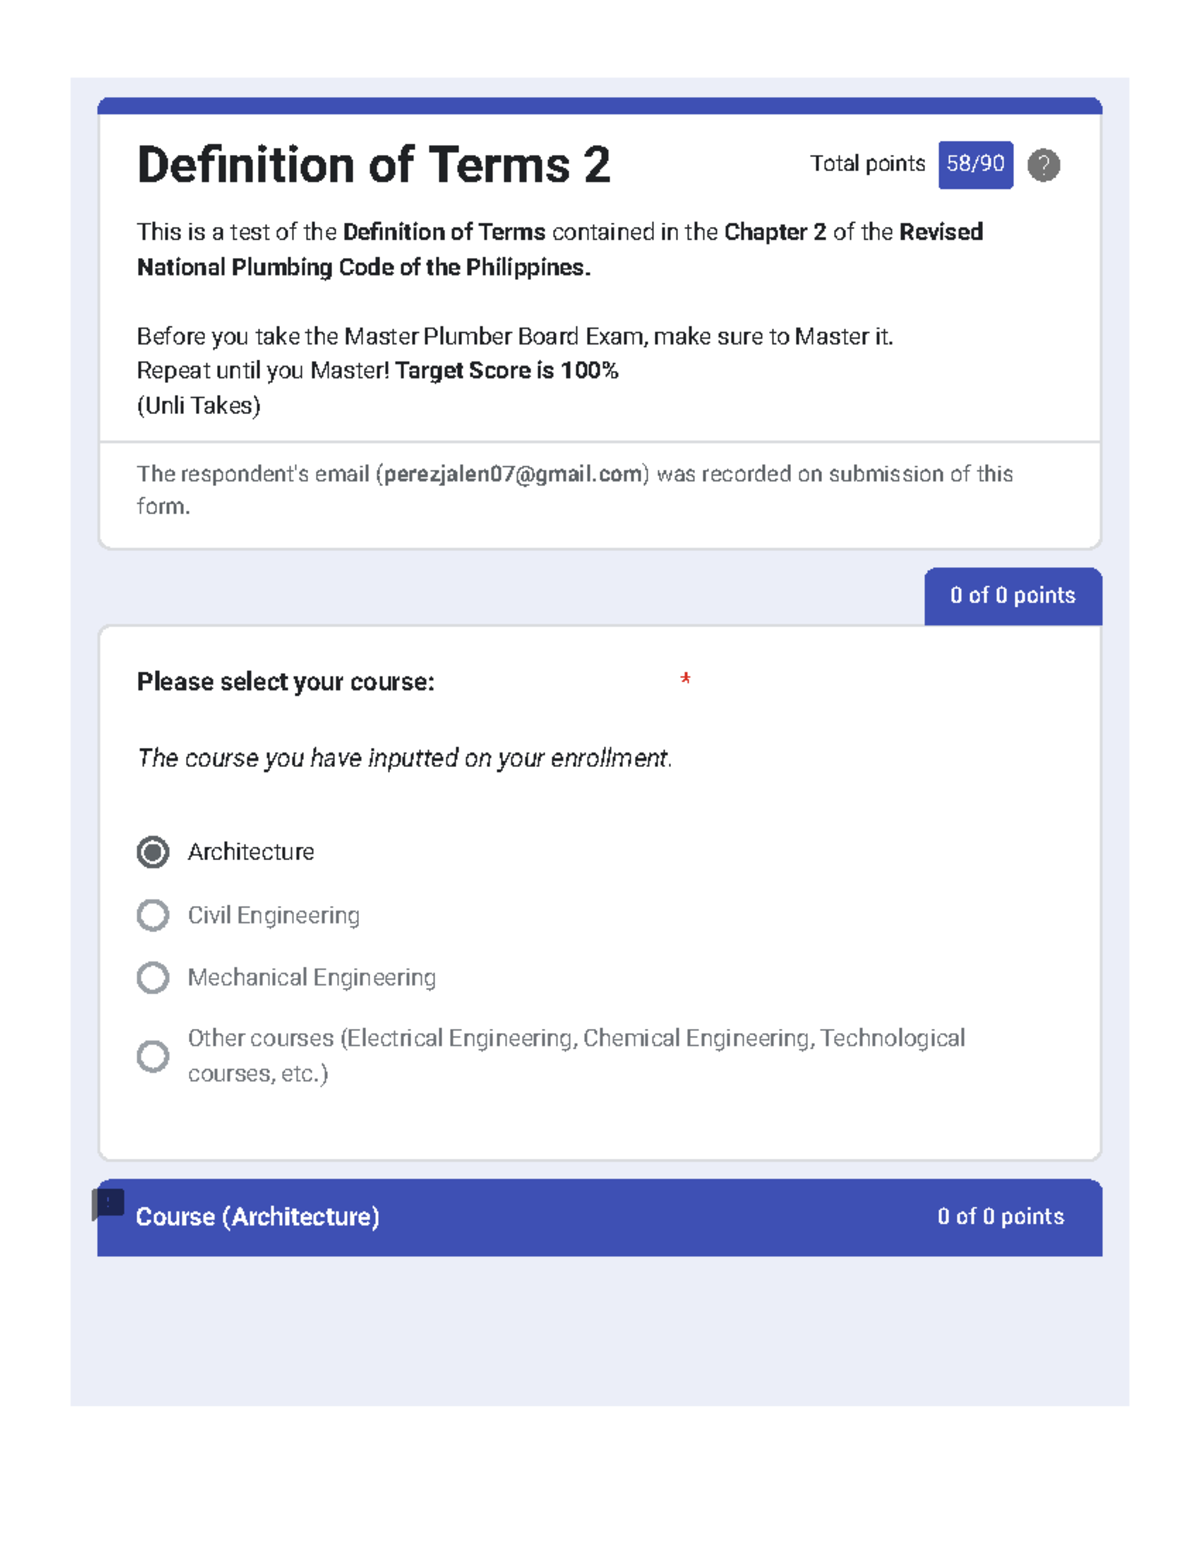This screenshot has height=1553, width=1200.
Task: Click the italic enrollment course hint text
Action: click(x=404, y=758)
